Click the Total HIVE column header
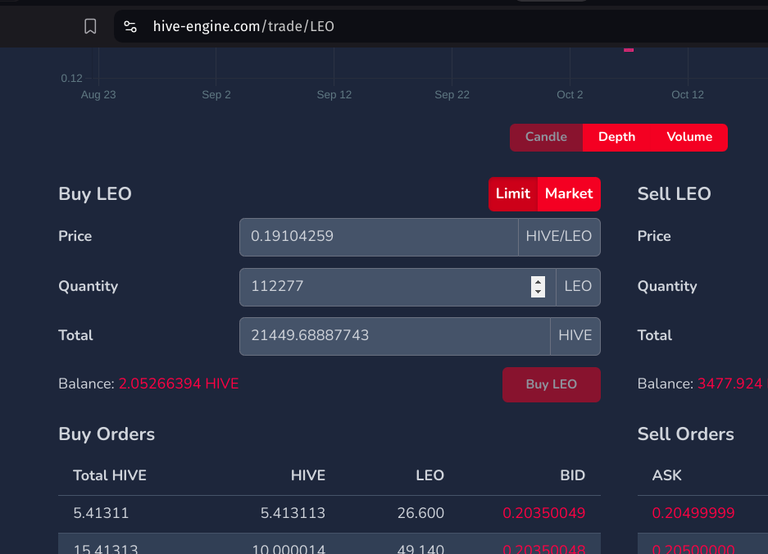The image size is (768, 554). (110, 475)
